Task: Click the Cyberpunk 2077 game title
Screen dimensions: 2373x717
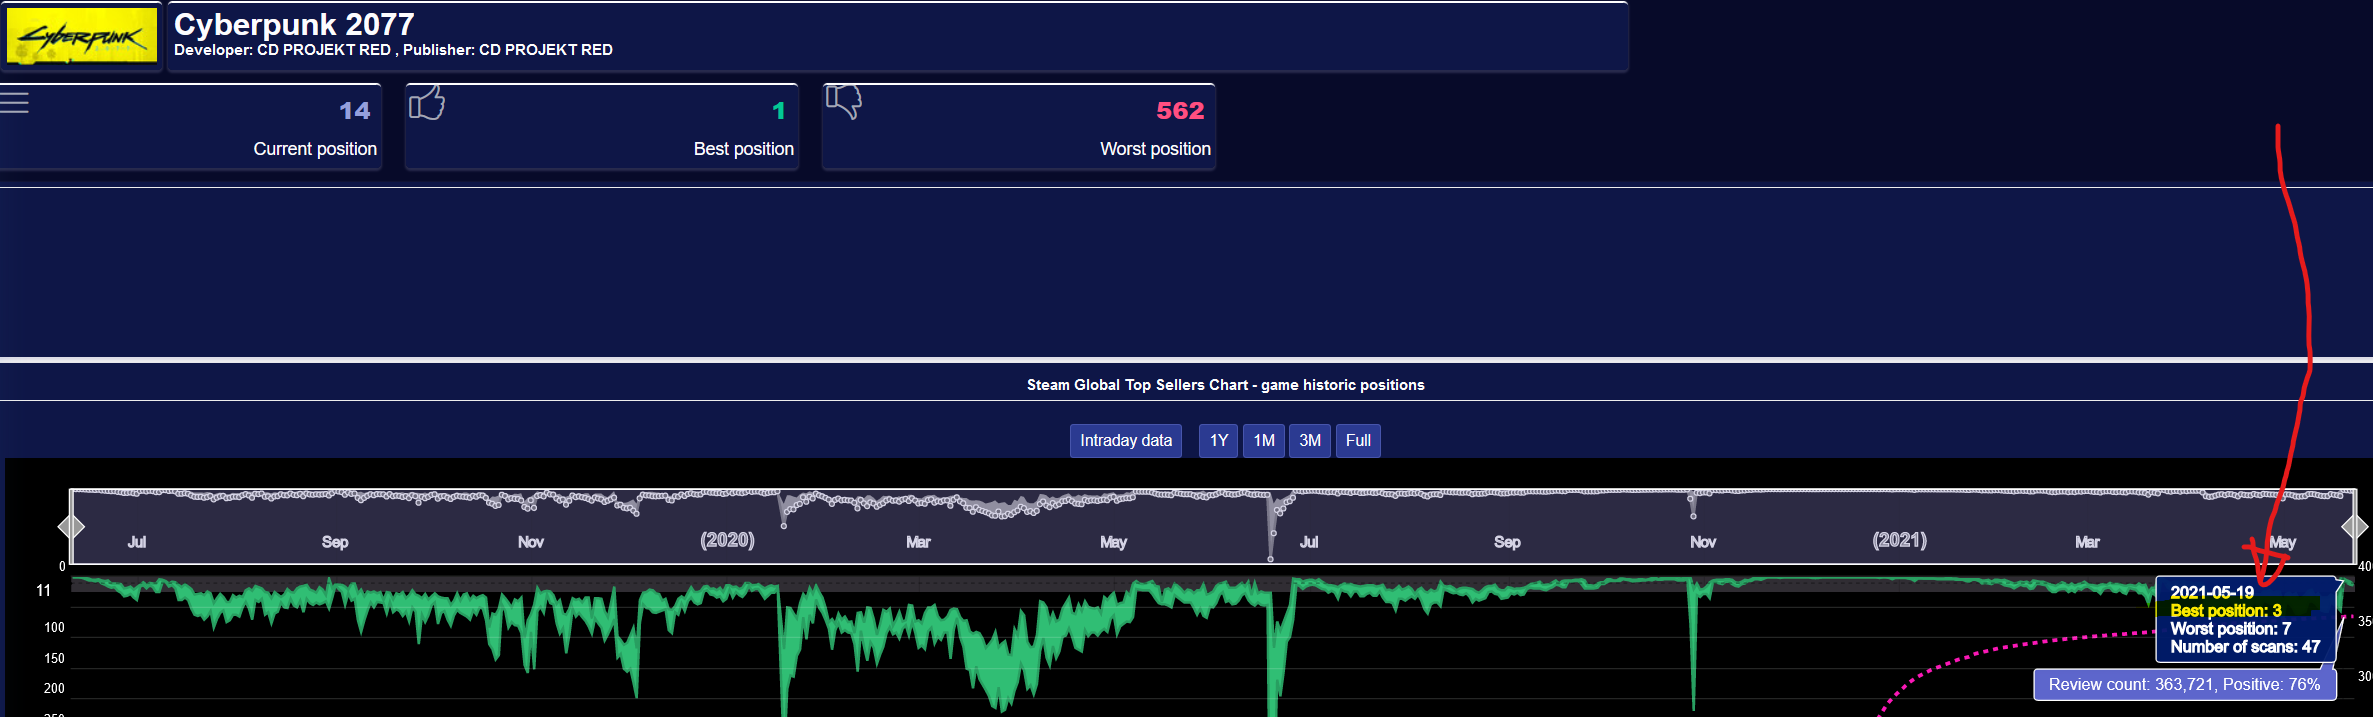Action: click(x=294, y=24)
